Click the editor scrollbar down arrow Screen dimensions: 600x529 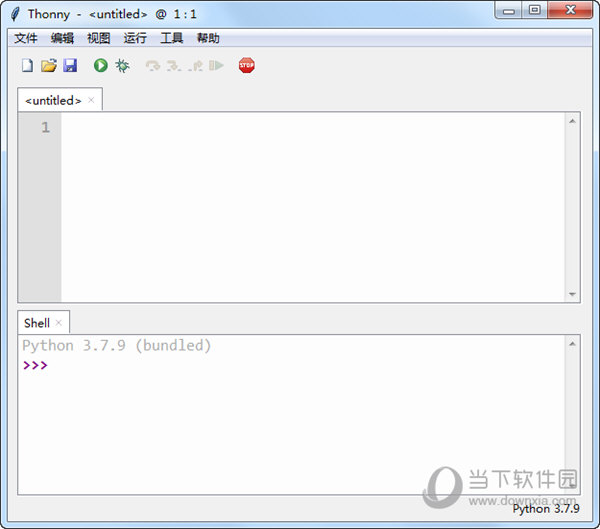572,294
